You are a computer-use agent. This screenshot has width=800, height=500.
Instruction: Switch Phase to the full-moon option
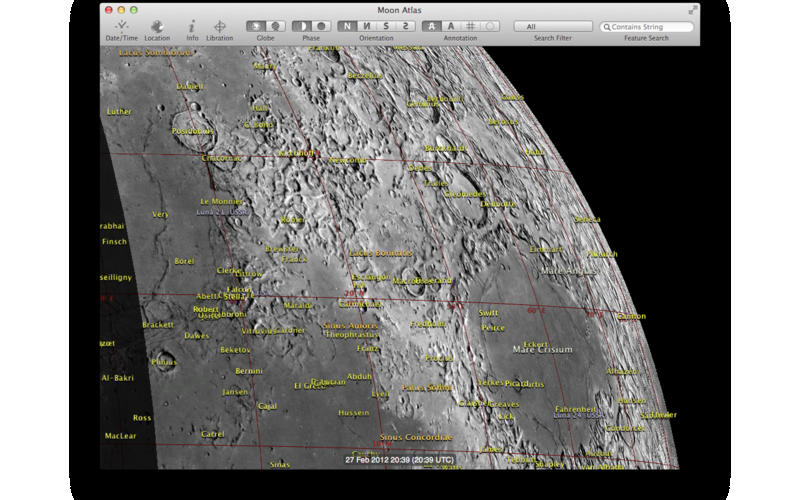point(321,26)
